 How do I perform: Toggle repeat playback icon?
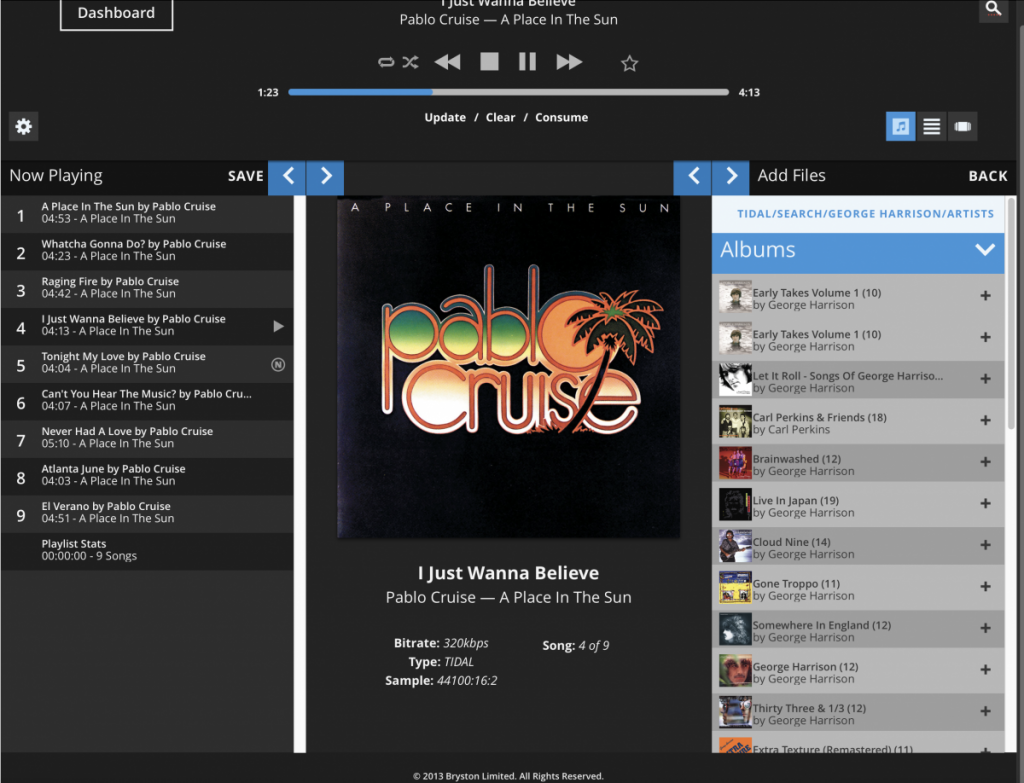click(386, 62)
